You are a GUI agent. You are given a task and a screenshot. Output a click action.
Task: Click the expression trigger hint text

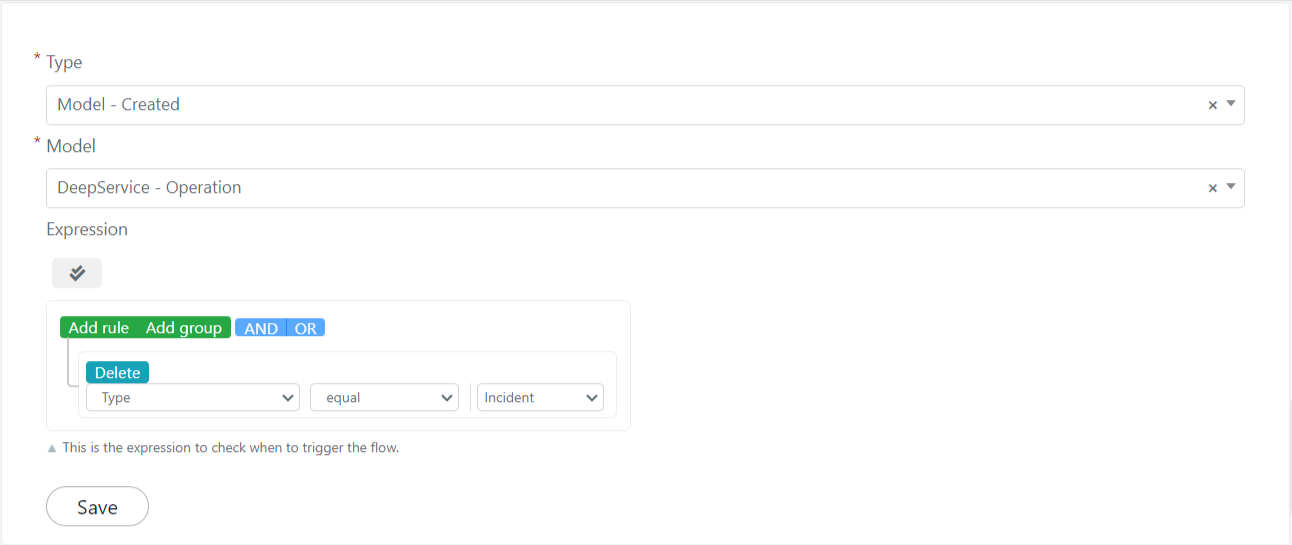(x=231, y=448)
